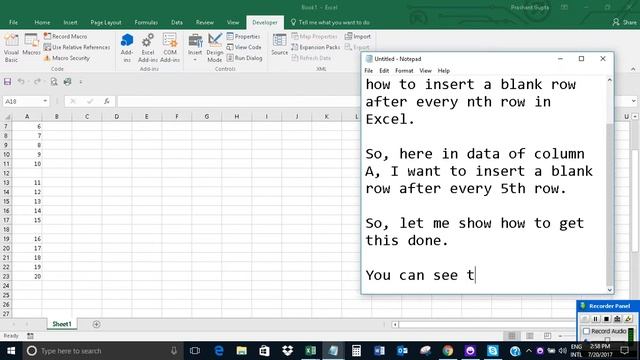Click the Insert Function fx icon
This screenshot has height=360, width=640.
(107, 101)
